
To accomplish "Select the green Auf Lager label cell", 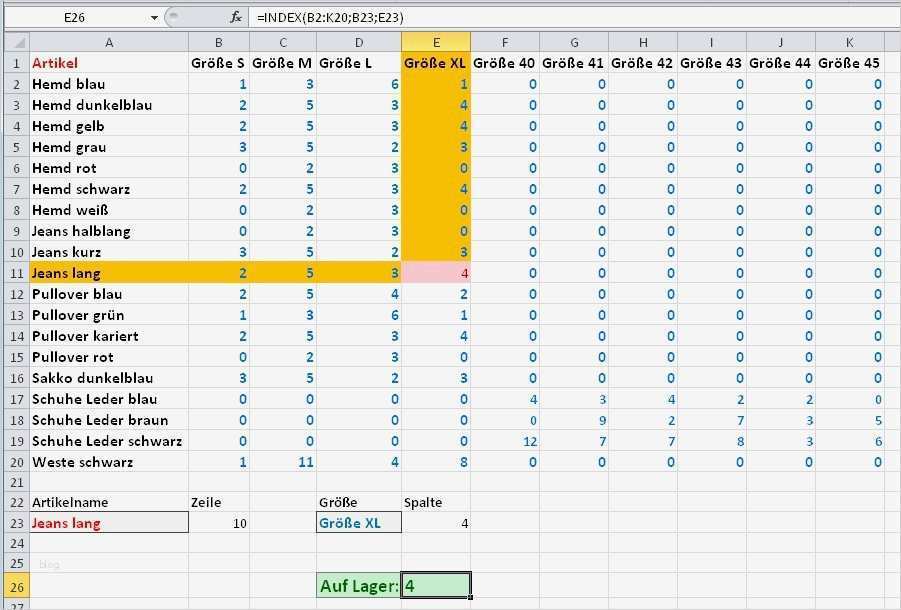I will (x=358, y=585).
